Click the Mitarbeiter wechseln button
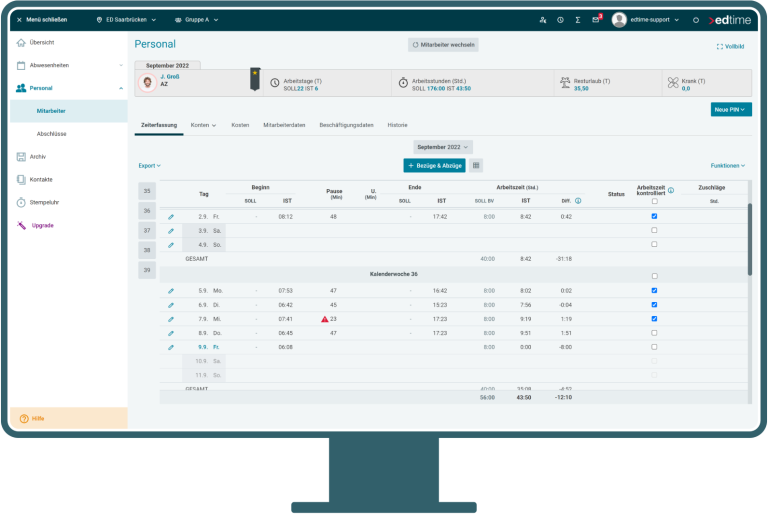 pyautogui.click(x=443, y=45)
